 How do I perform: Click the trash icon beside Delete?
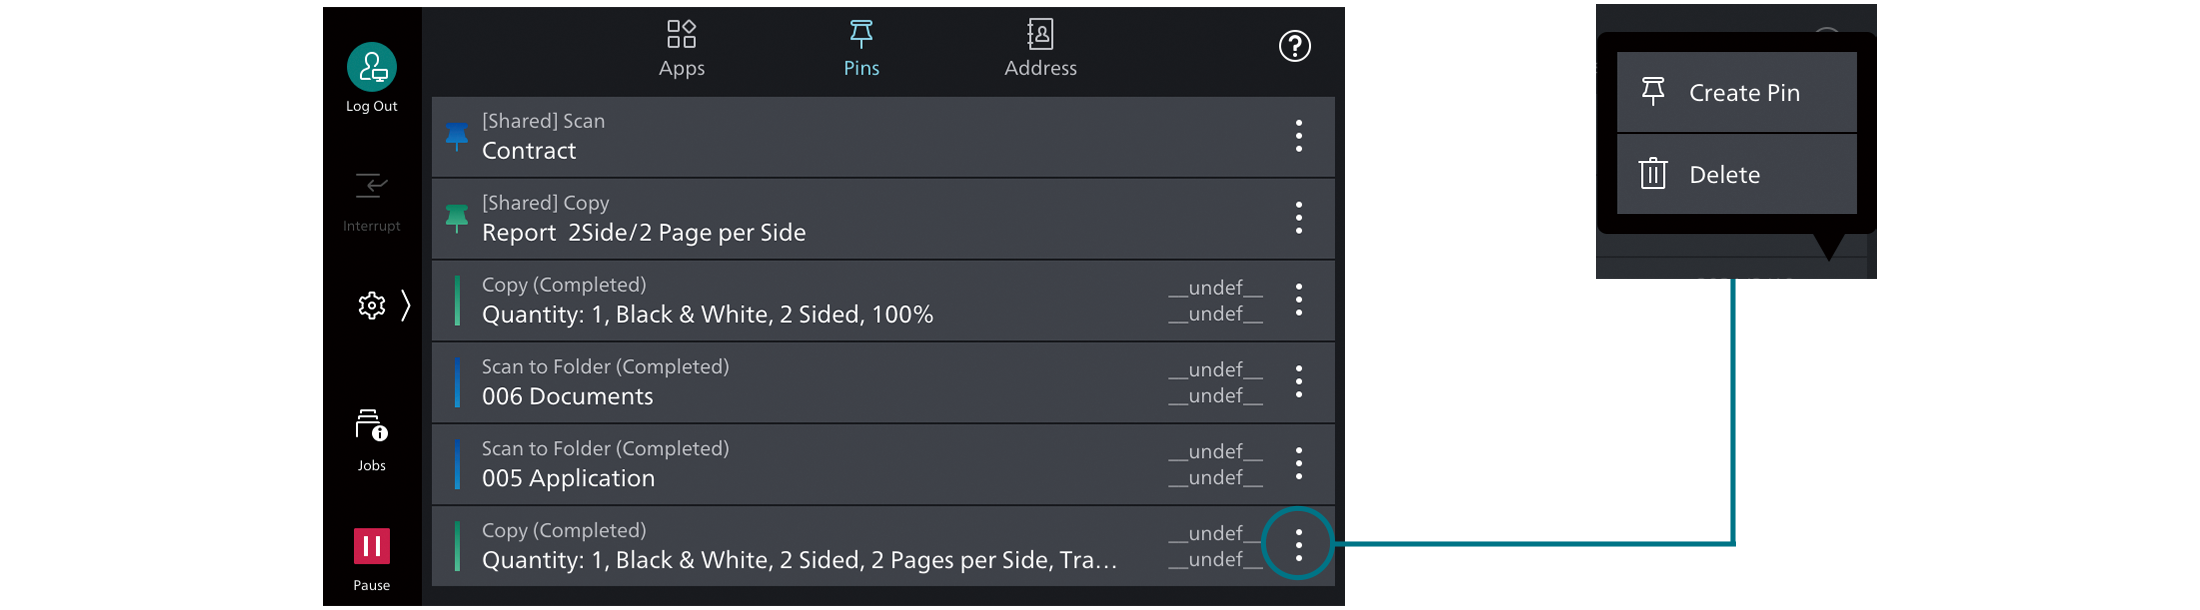pos(1653,173)
